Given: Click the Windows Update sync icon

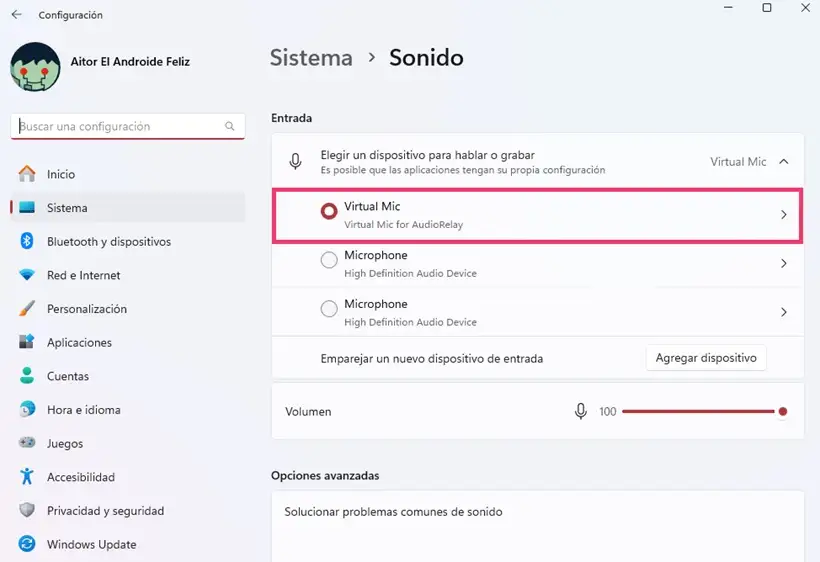Looking at the screenshot, I should pyautogui.click(x=27, y=544).
